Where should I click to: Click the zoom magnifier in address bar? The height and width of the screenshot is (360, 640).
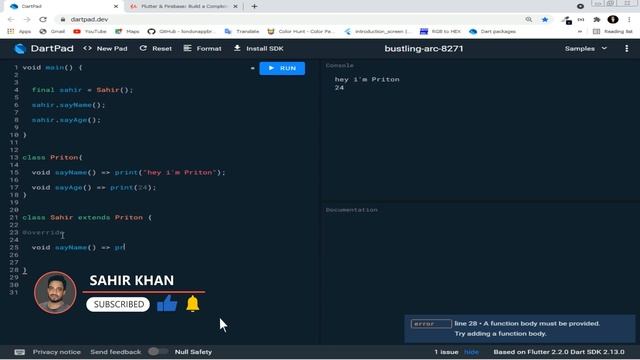(529, 19)
